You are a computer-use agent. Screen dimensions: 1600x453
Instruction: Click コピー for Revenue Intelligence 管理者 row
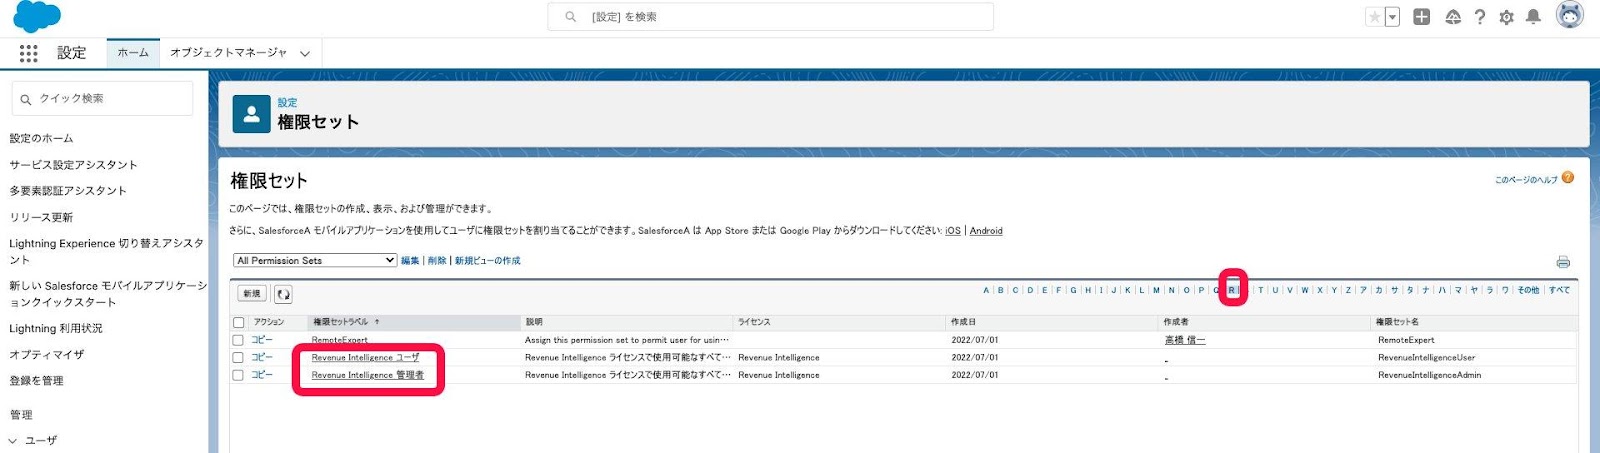262,375
